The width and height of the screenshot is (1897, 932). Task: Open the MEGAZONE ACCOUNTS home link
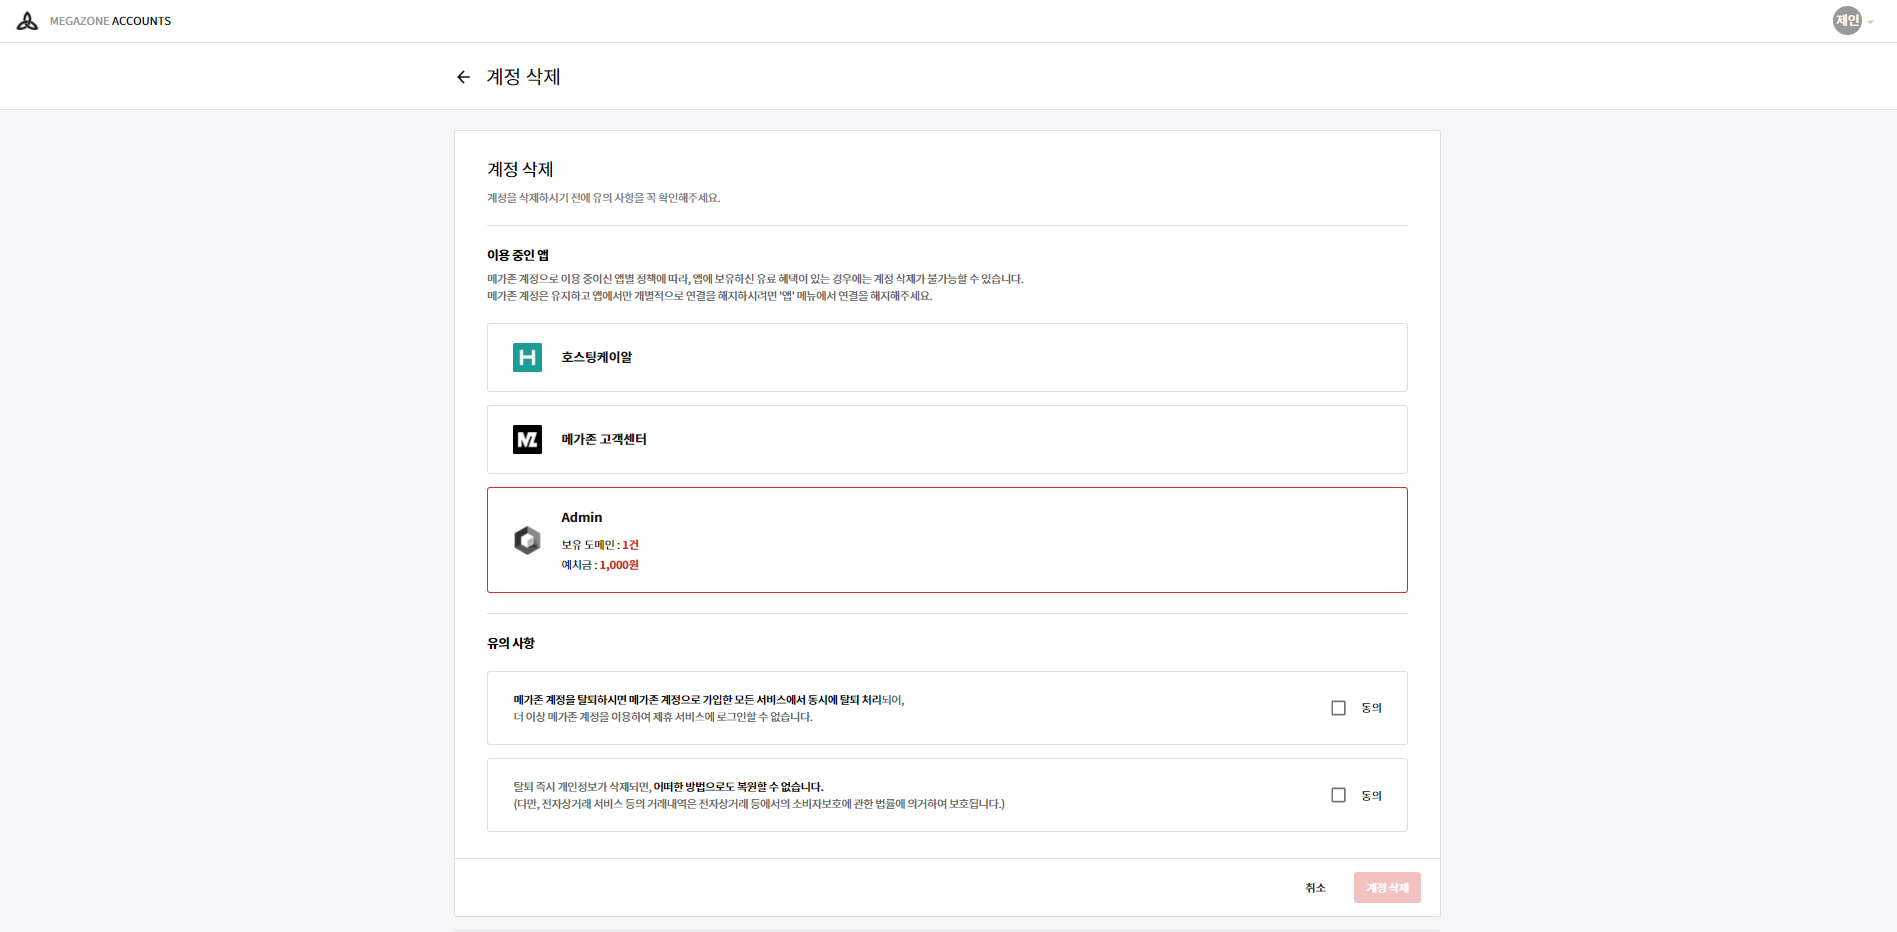pyautogui.click(x=110, y=21)
